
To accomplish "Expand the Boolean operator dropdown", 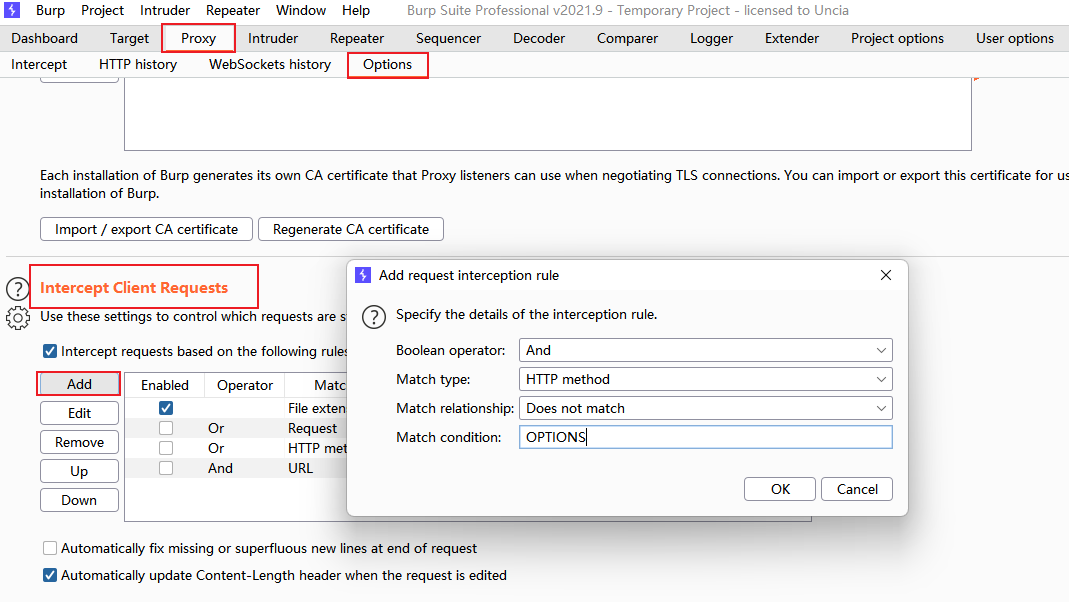I will [706, 350].
